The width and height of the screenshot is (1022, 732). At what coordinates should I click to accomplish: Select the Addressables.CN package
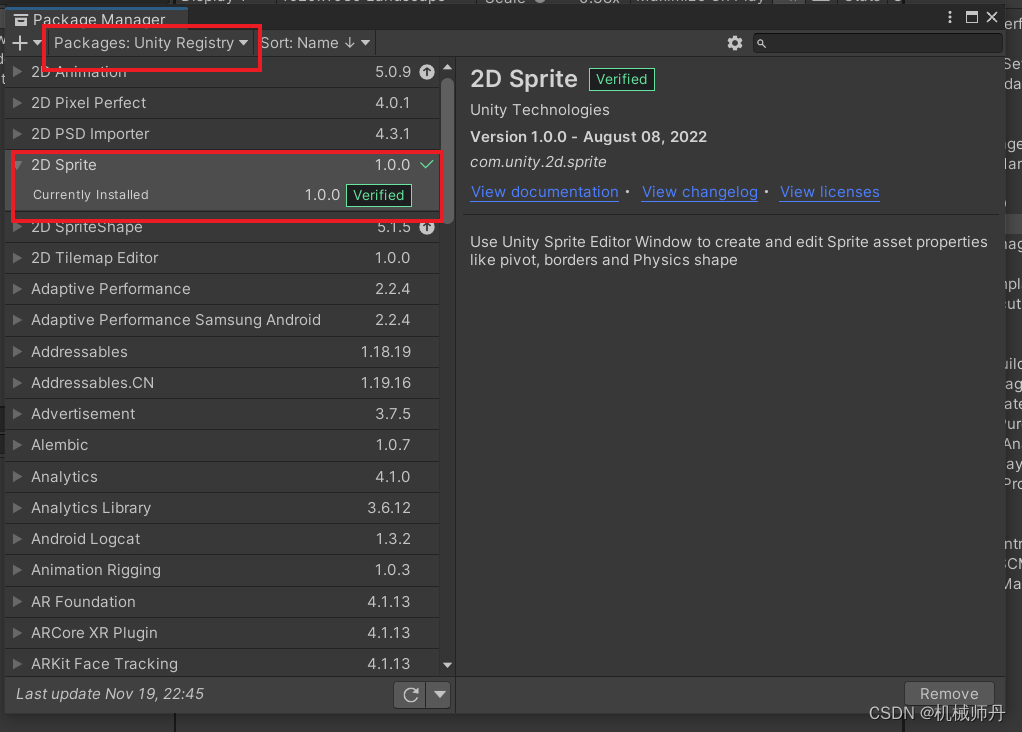[222, 383]
